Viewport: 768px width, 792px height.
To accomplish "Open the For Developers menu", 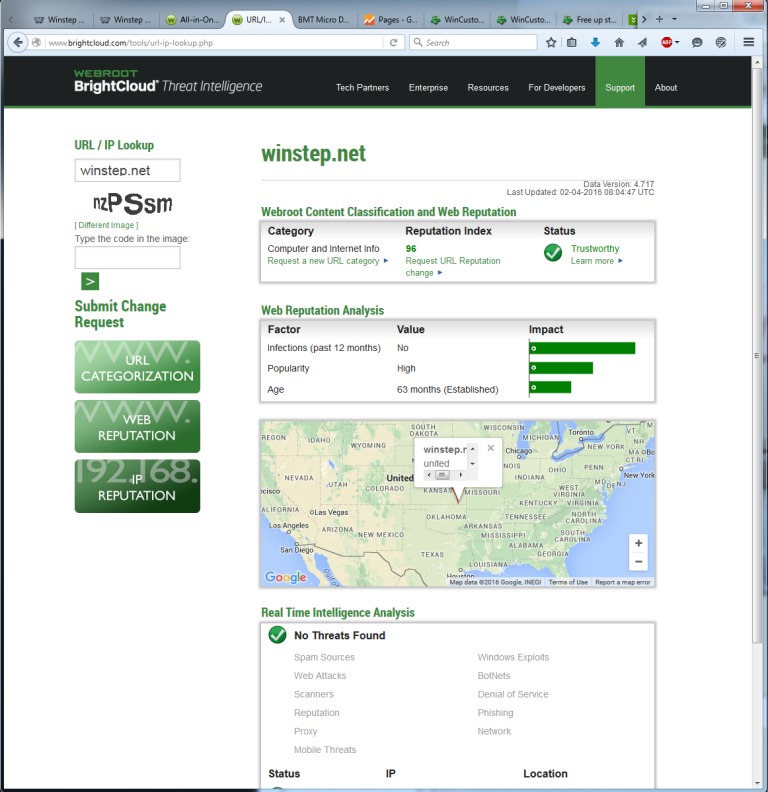I will pyautogui.click(x=557, y=87).
